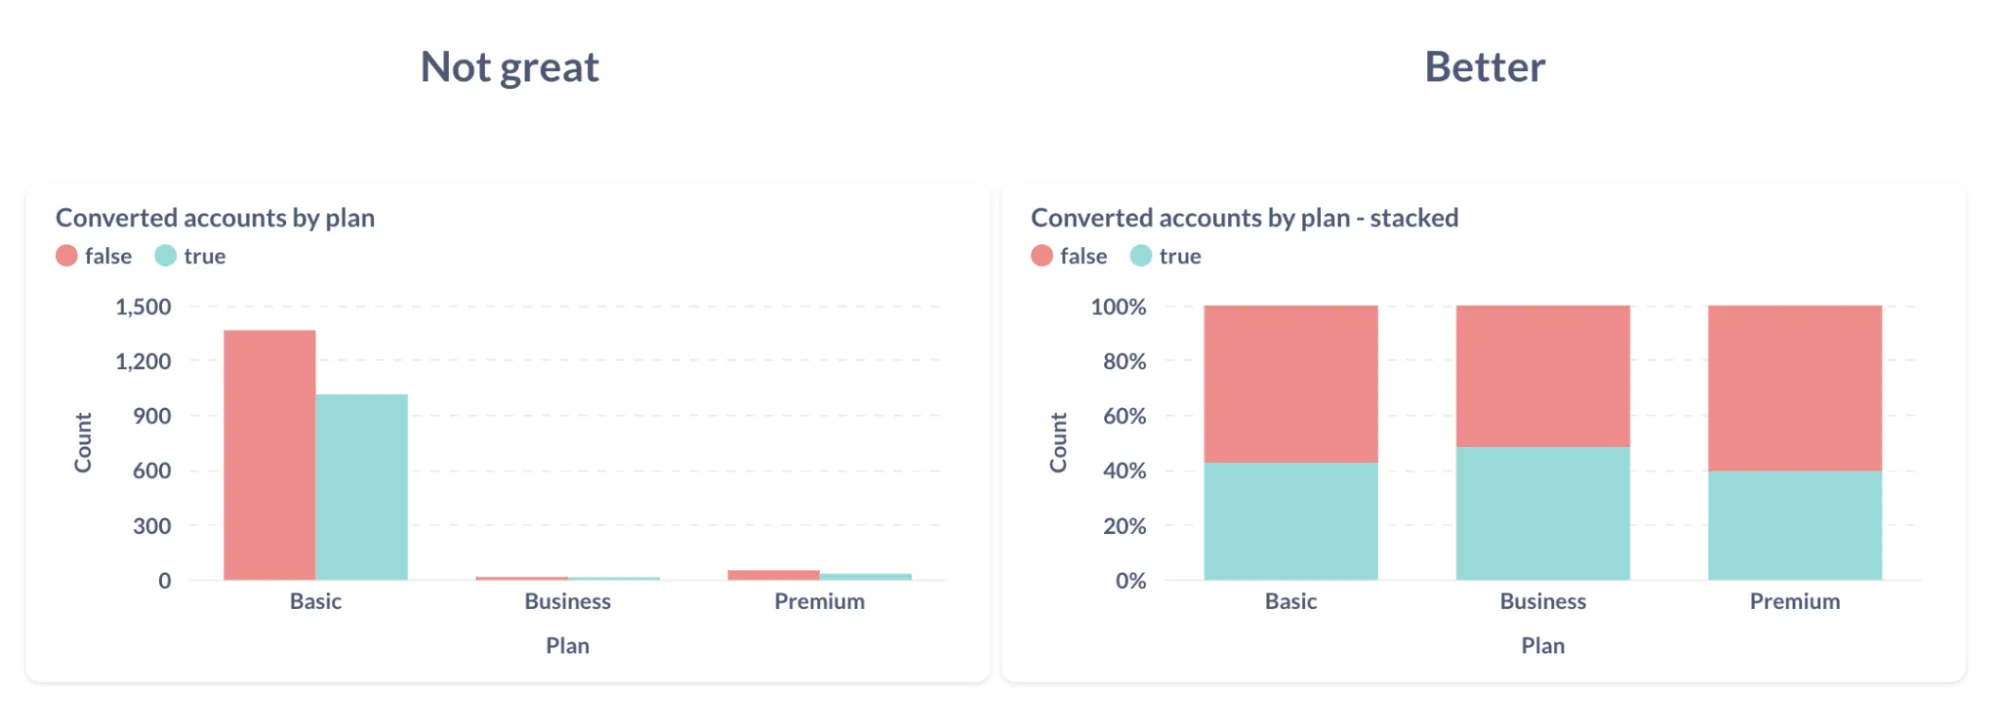Image resolution: width=1999 pixels, height=715 pixels.
Task: Click teal segment of stacked Premium bar
Action: click(x=1794, y=525)
